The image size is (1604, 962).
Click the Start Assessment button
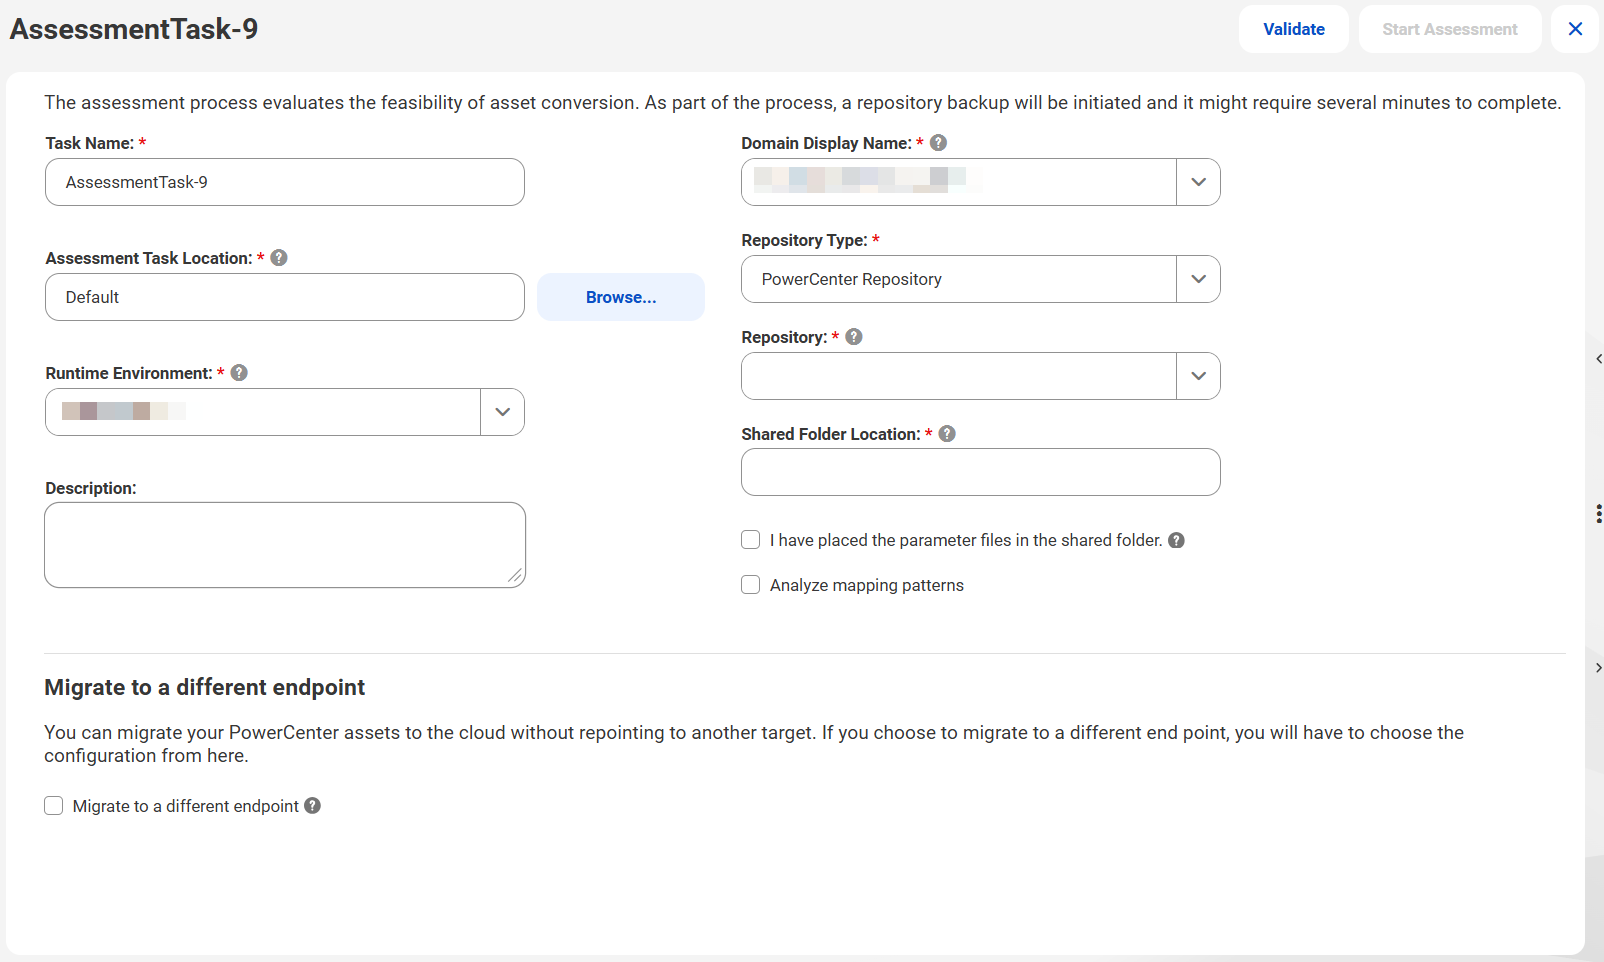click(x=1450, y=29)
